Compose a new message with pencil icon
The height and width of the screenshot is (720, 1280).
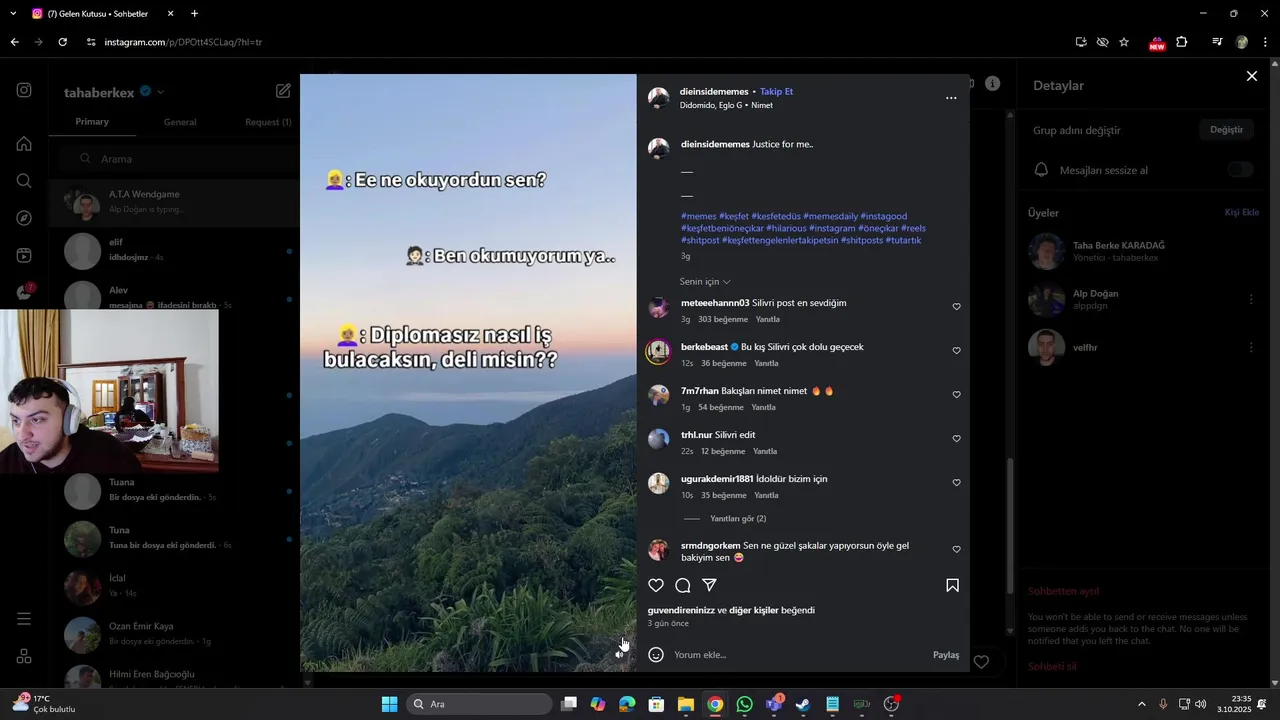[283, 91]
